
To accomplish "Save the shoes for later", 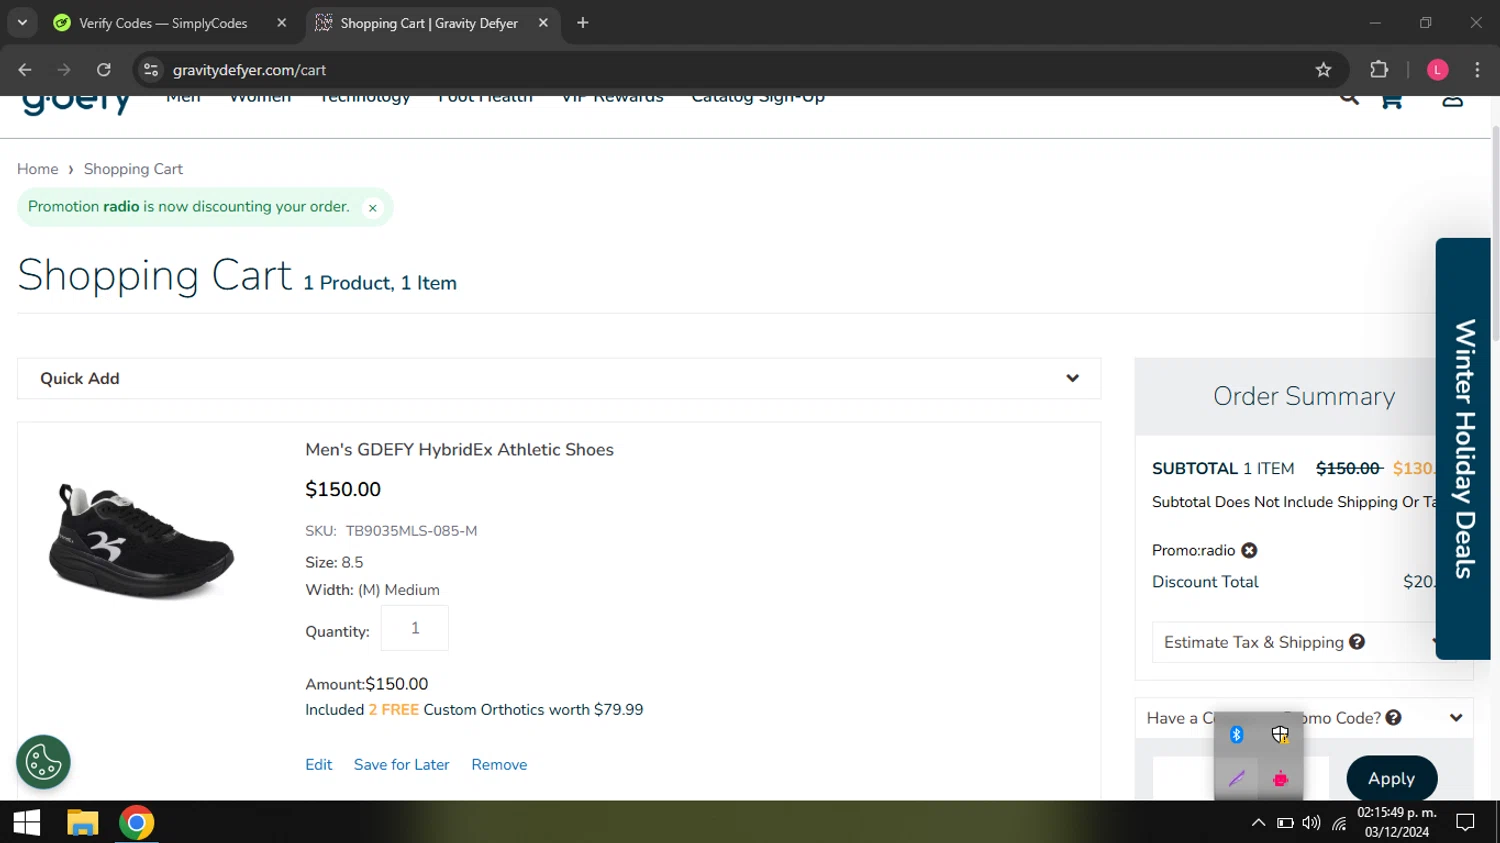I will tap(401, 765).
